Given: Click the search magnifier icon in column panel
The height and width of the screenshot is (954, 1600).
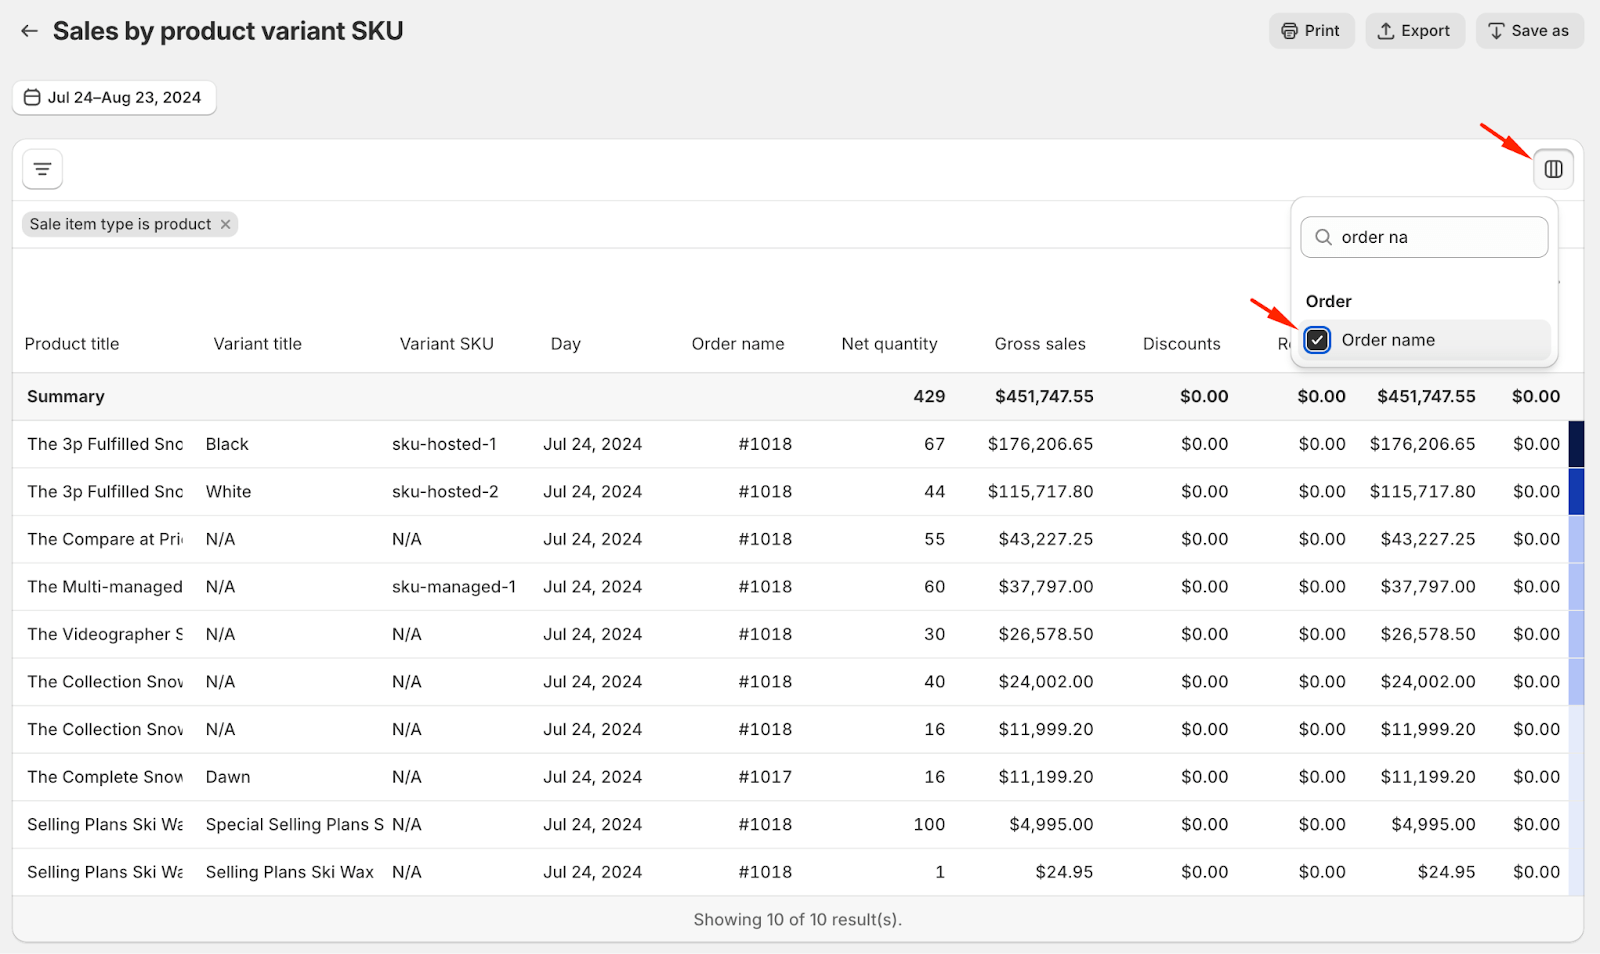Looking at the screenshot, I should [x=1323, y=237].
